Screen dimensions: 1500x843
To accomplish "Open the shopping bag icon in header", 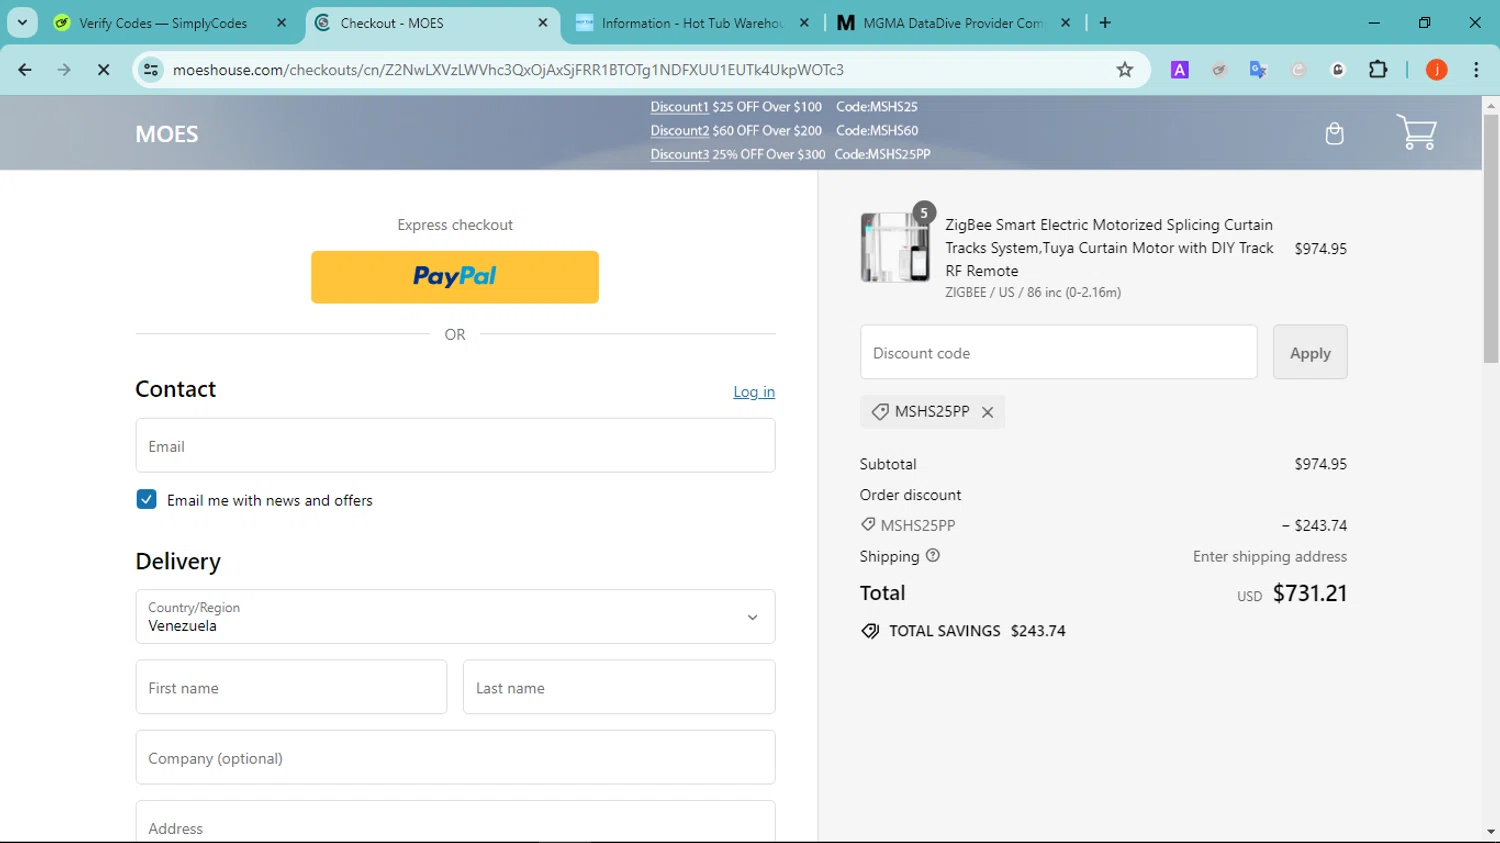I will [1334, 134].
